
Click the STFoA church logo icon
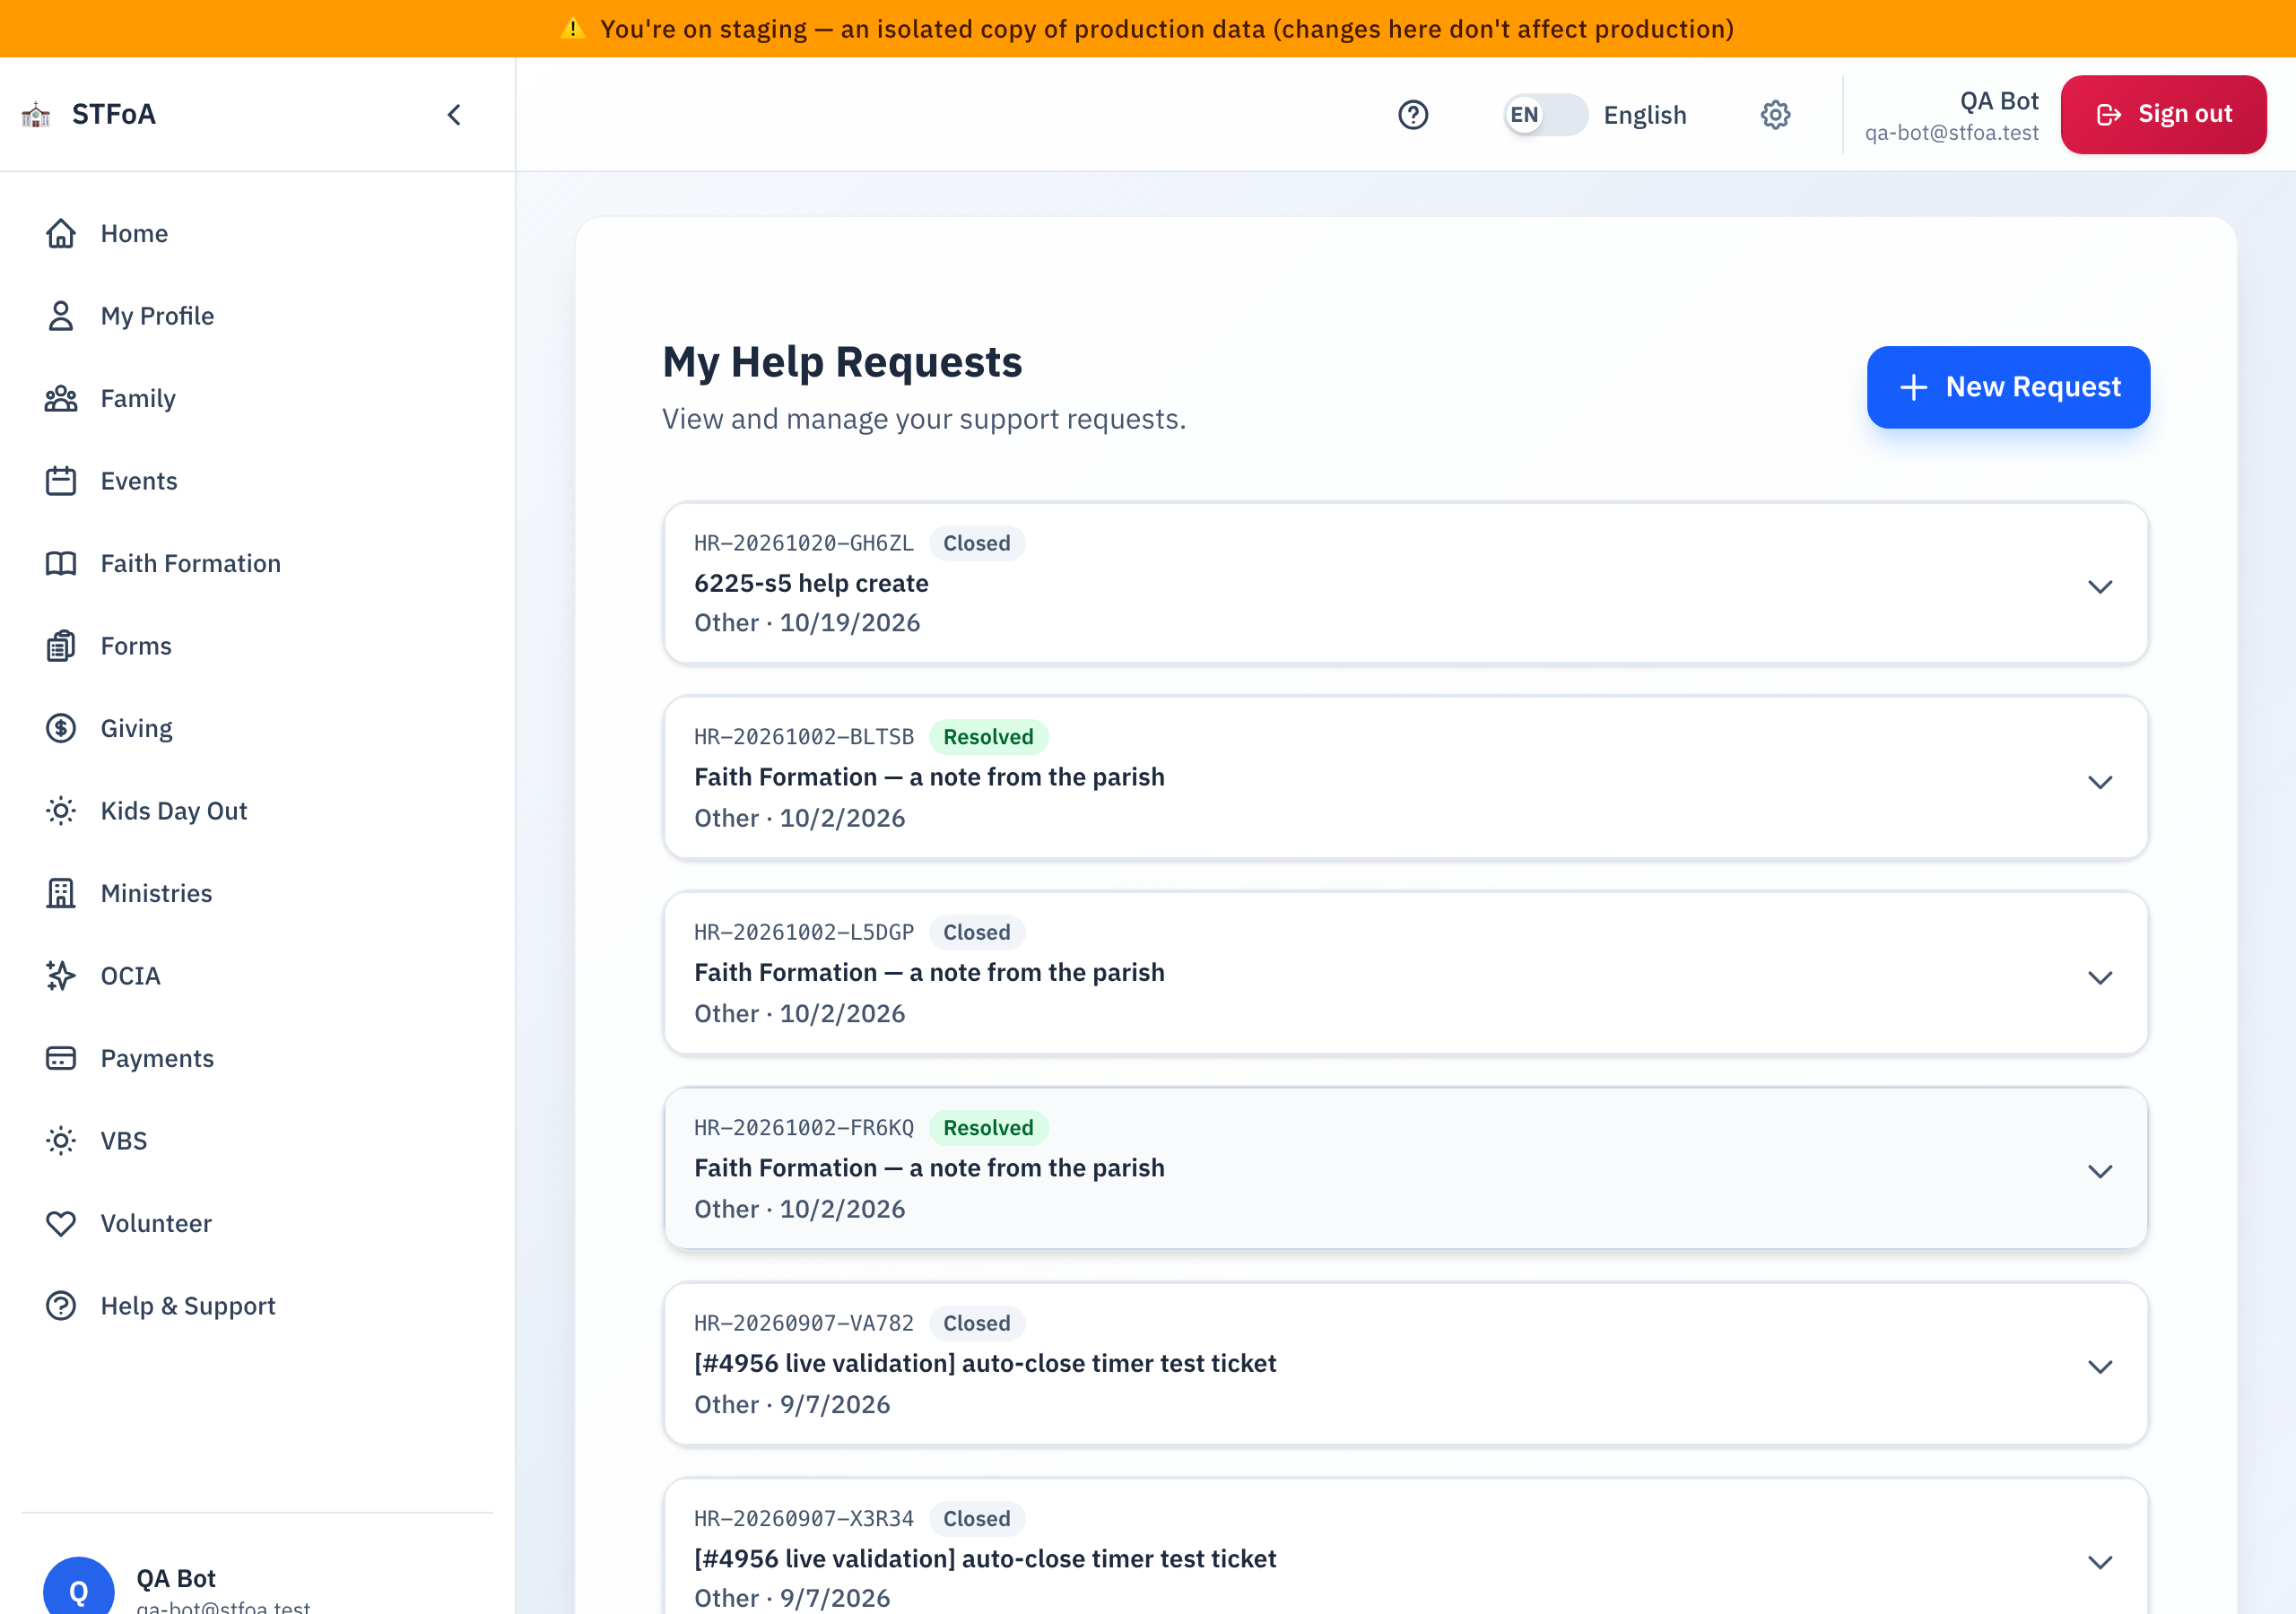point(36,115)
